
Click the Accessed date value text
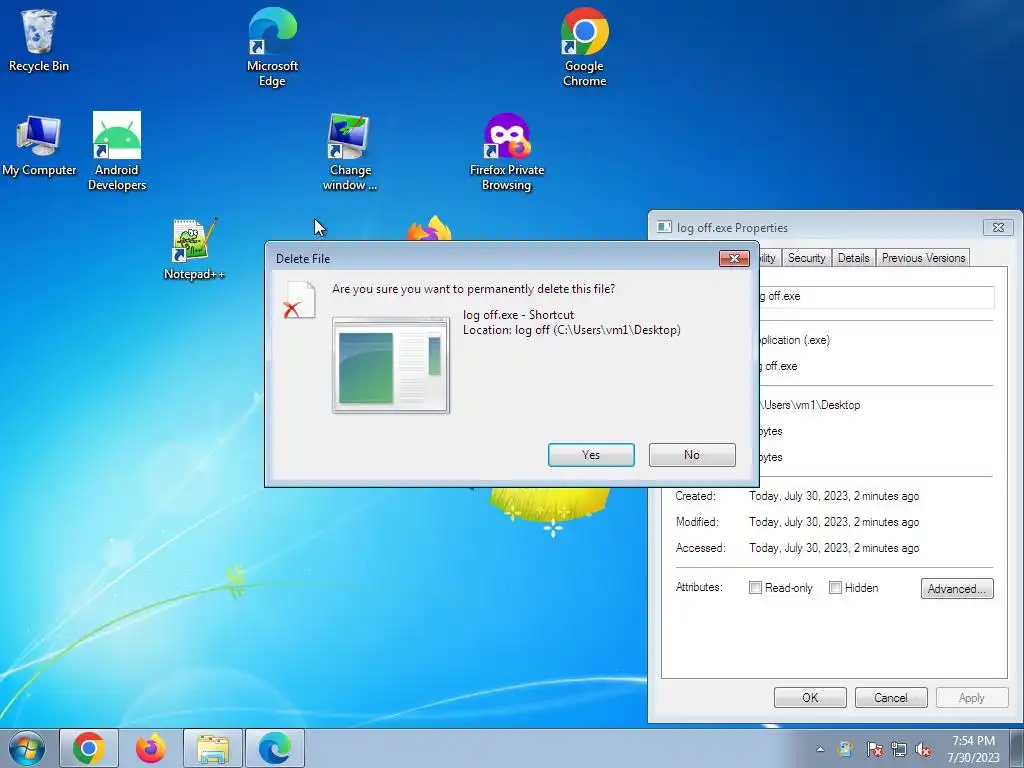[x=834, y=549]
